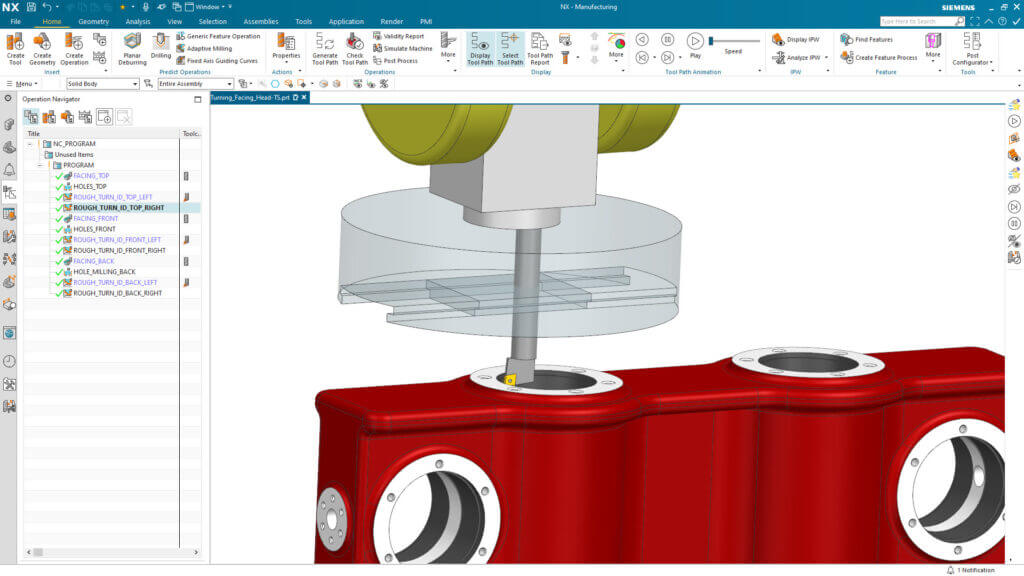The height and width of the screenshot is (576, 1024).
Task: Collapse the PROGRAM tree node
Action: [x=43, y=165]
